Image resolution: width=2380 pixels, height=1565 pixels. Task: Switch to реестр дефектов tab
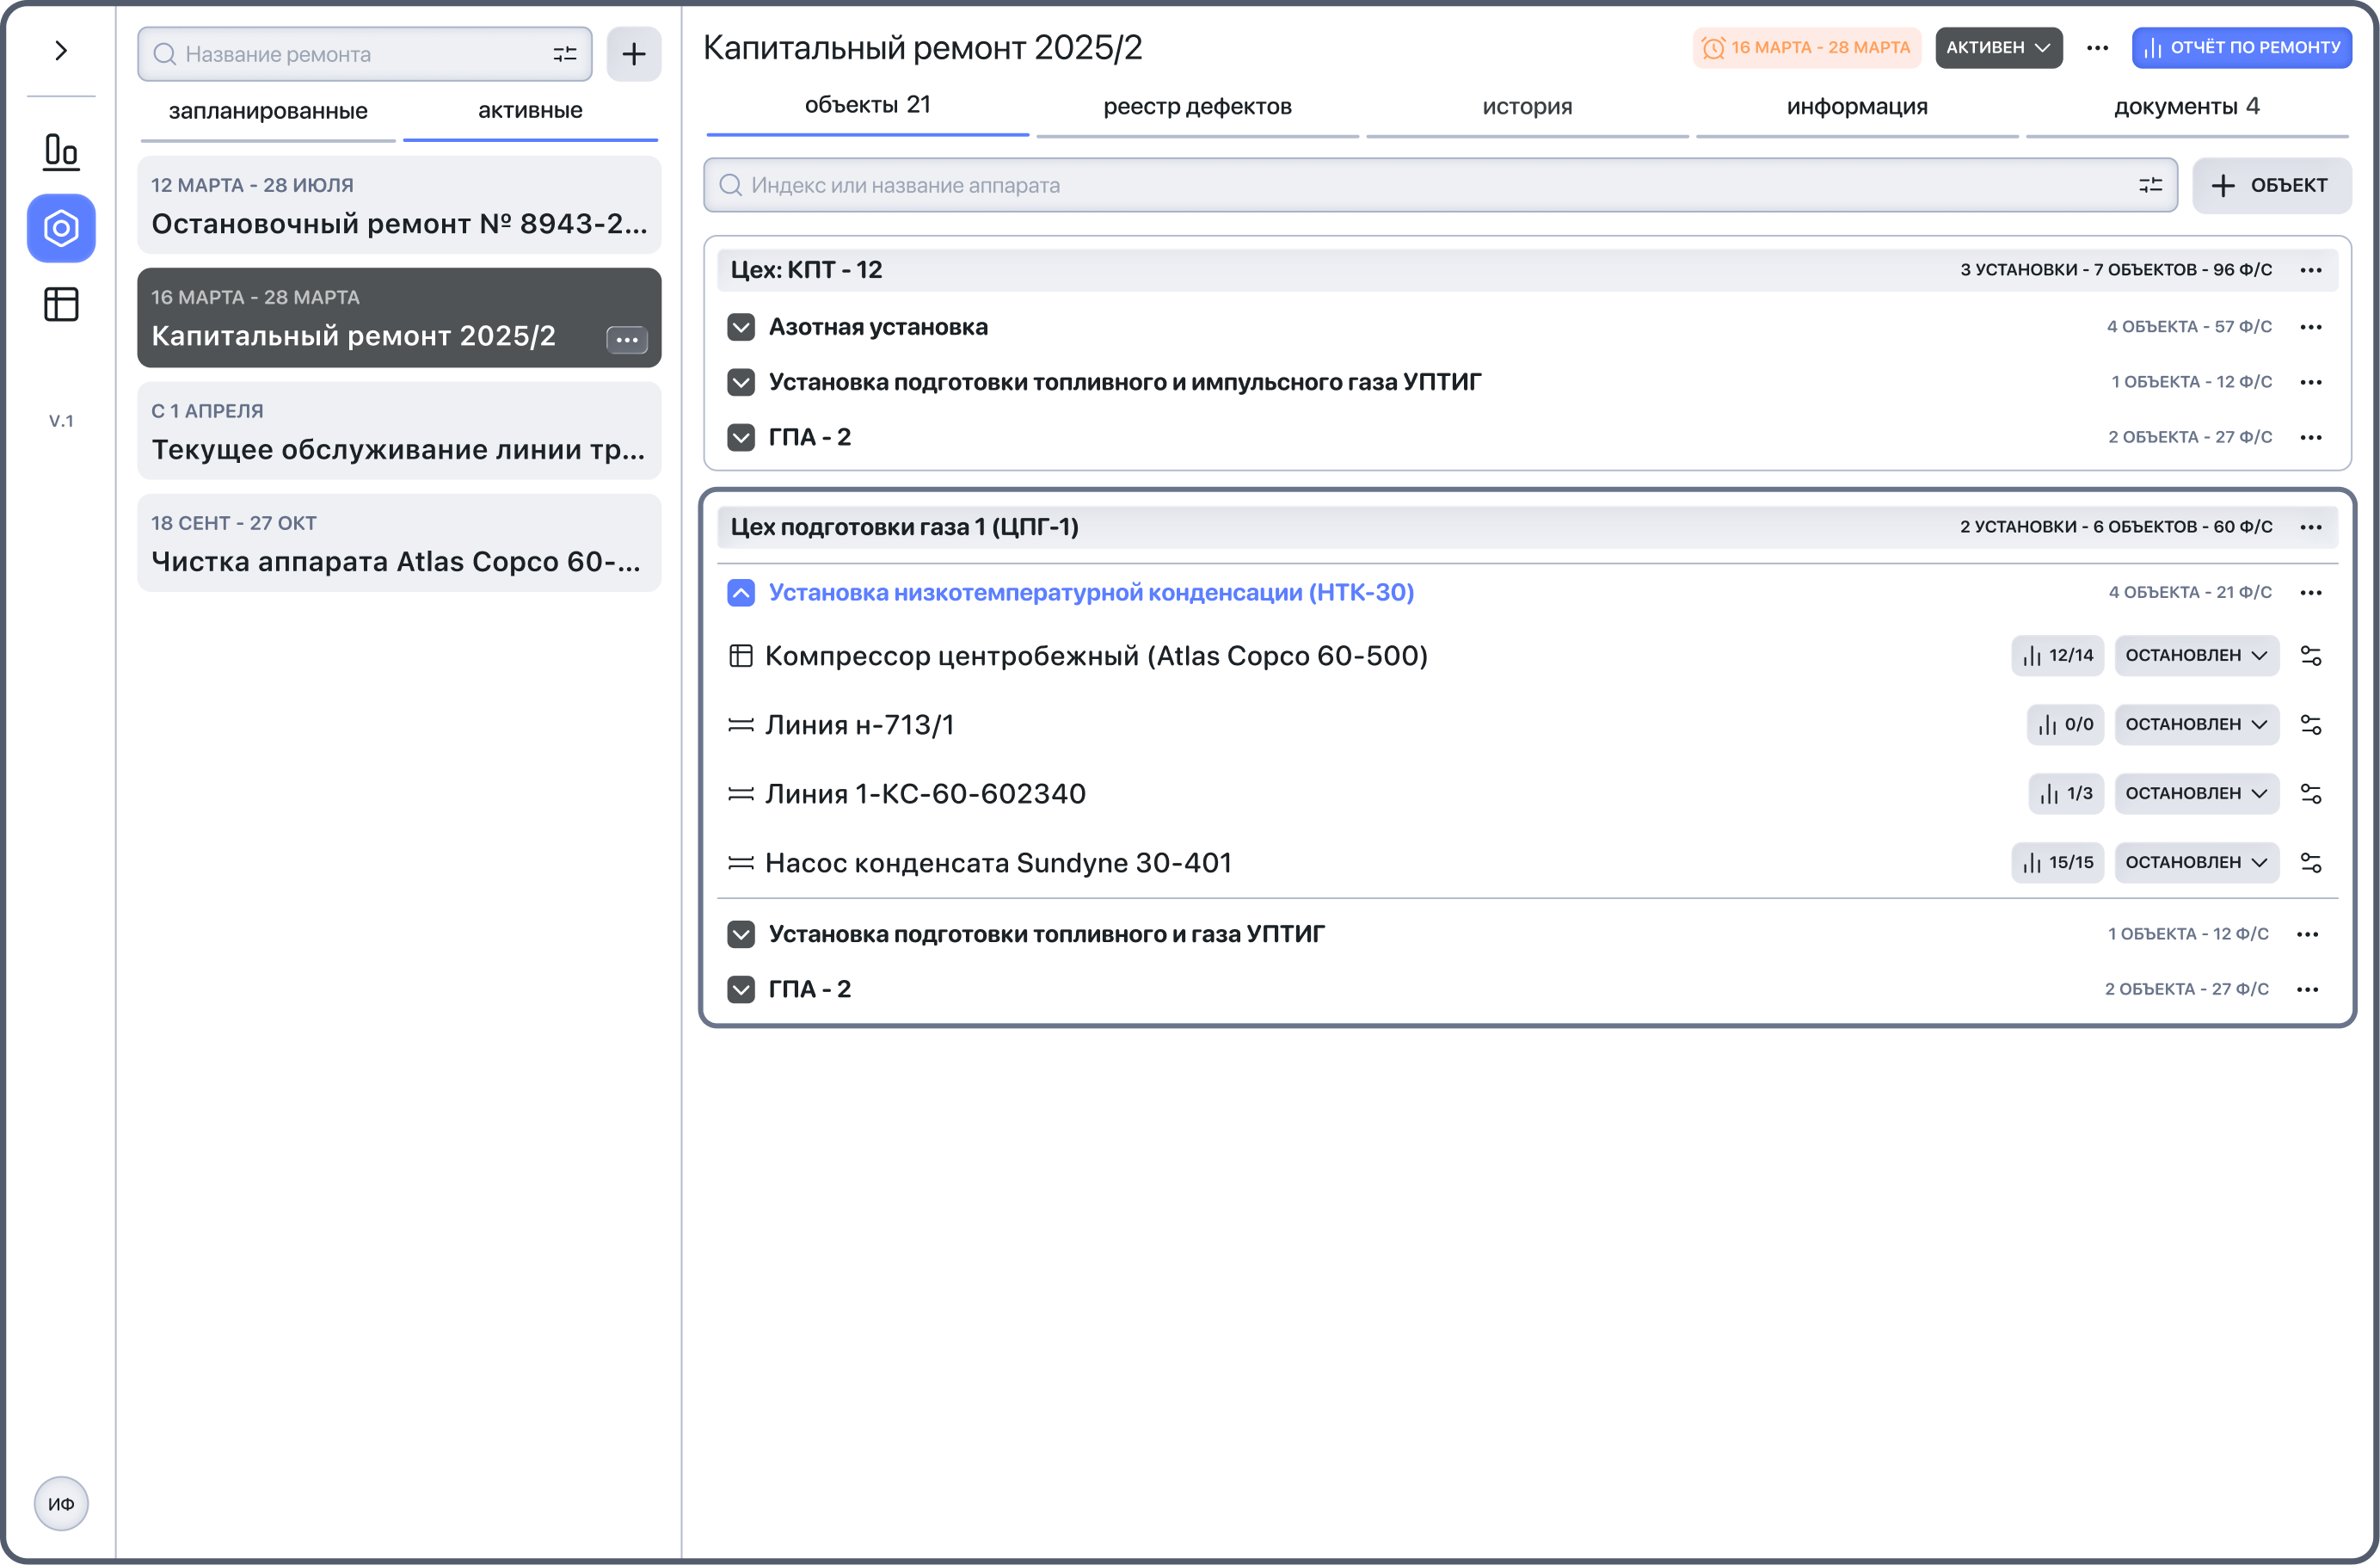click(1197, 107)
